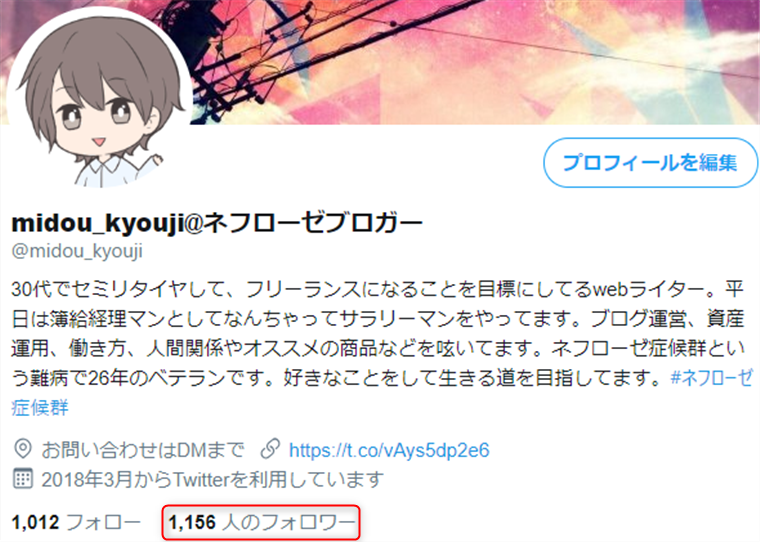
Task: Open the pink header banner image
Action: click(x=475, y=62)
